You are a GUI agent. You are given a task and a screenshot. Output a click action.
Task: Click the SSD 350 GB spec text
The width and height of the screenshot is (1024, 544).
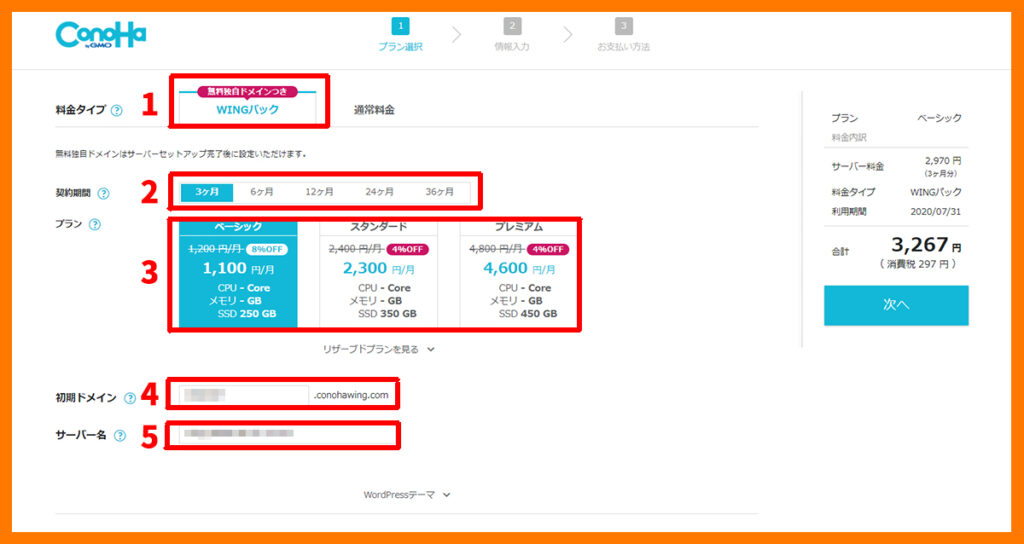point(387,314)
